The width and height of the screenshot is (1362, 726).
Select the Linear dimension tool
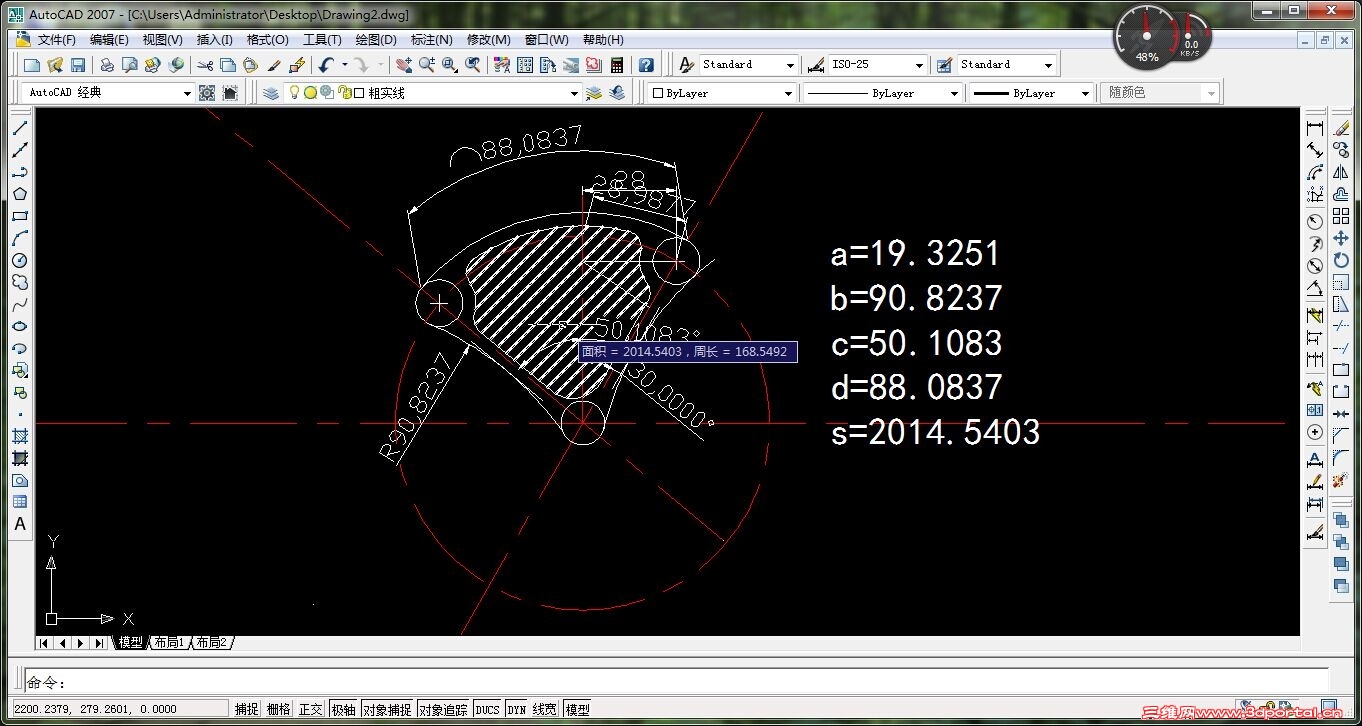pos(1315,128)
